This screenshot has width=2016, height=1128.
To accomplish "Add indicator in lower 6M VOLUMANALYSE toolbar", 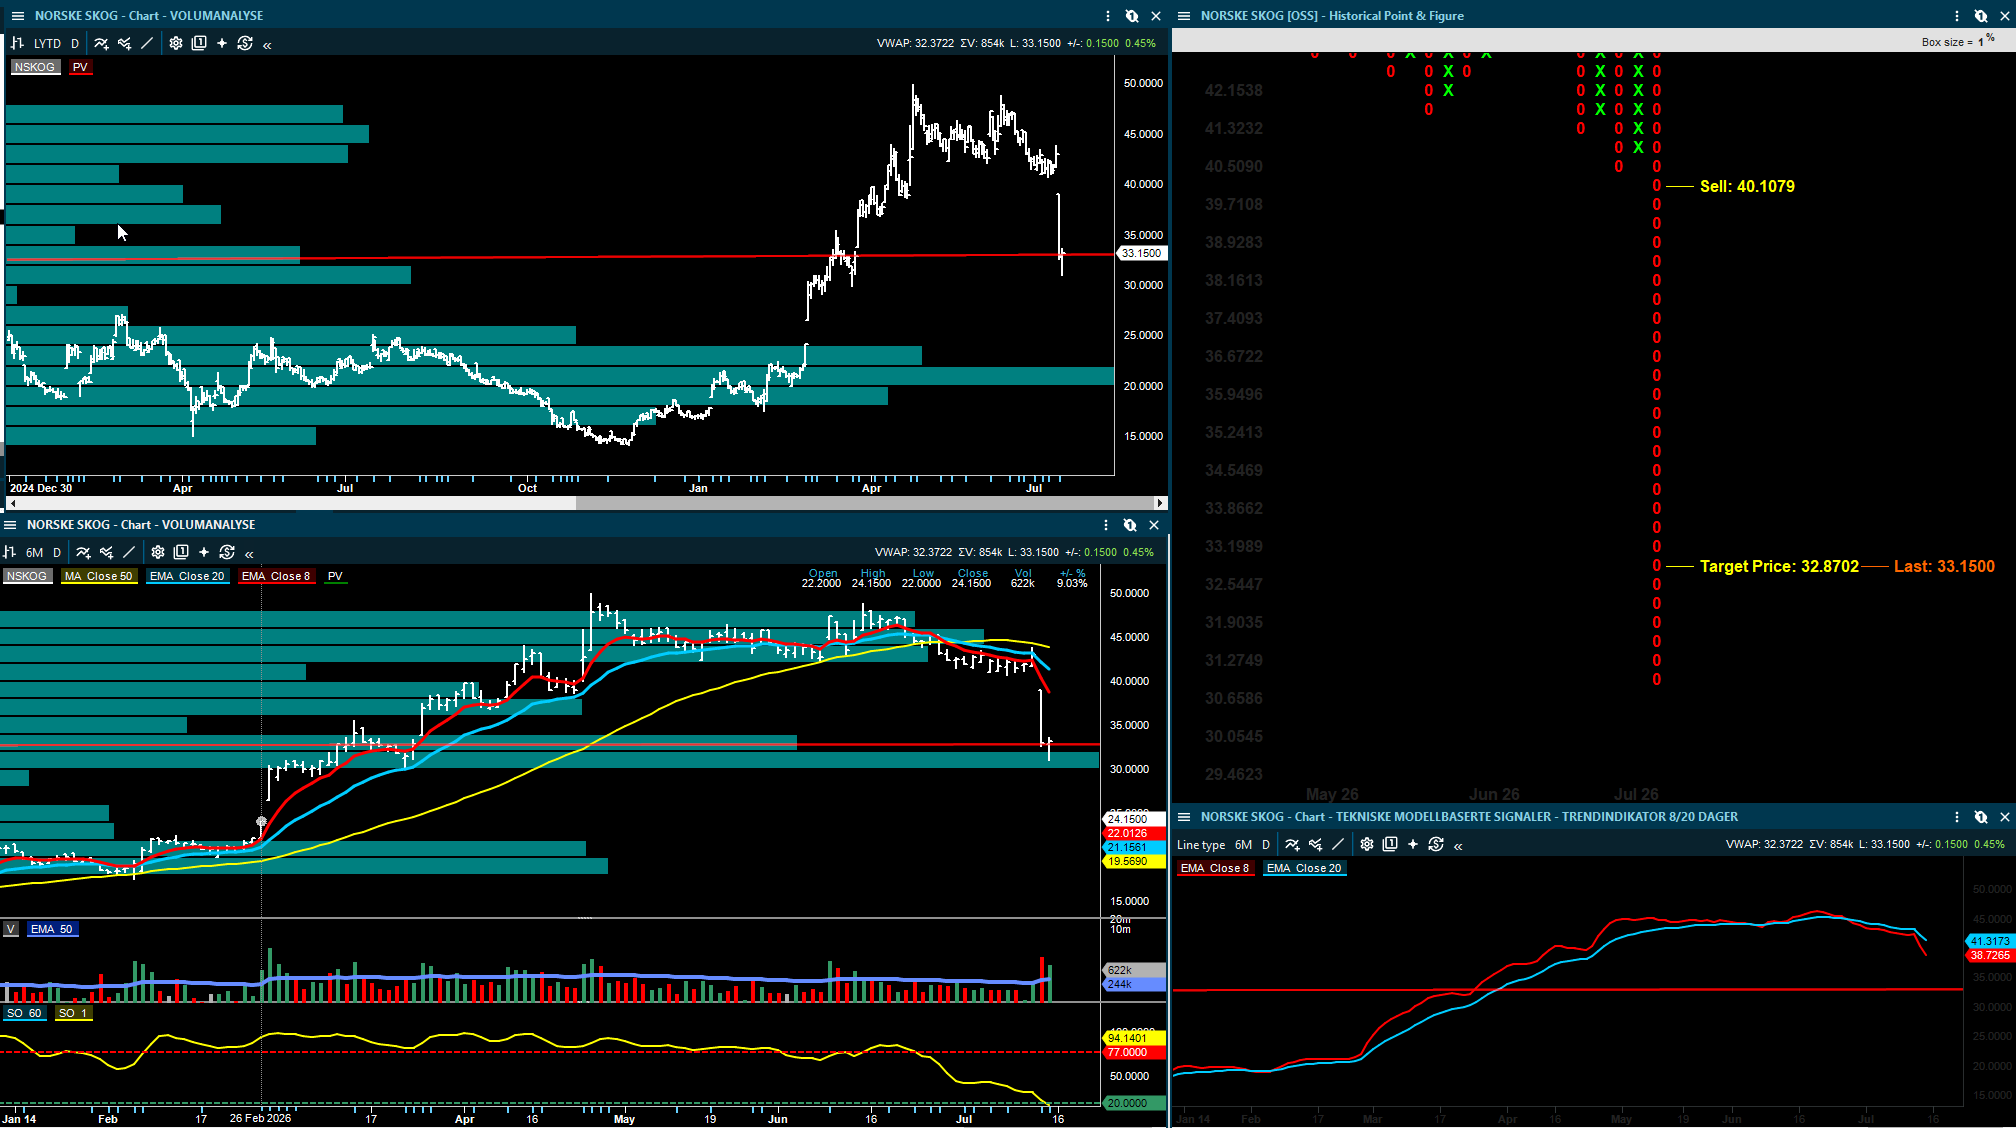I will click(83, 552).
